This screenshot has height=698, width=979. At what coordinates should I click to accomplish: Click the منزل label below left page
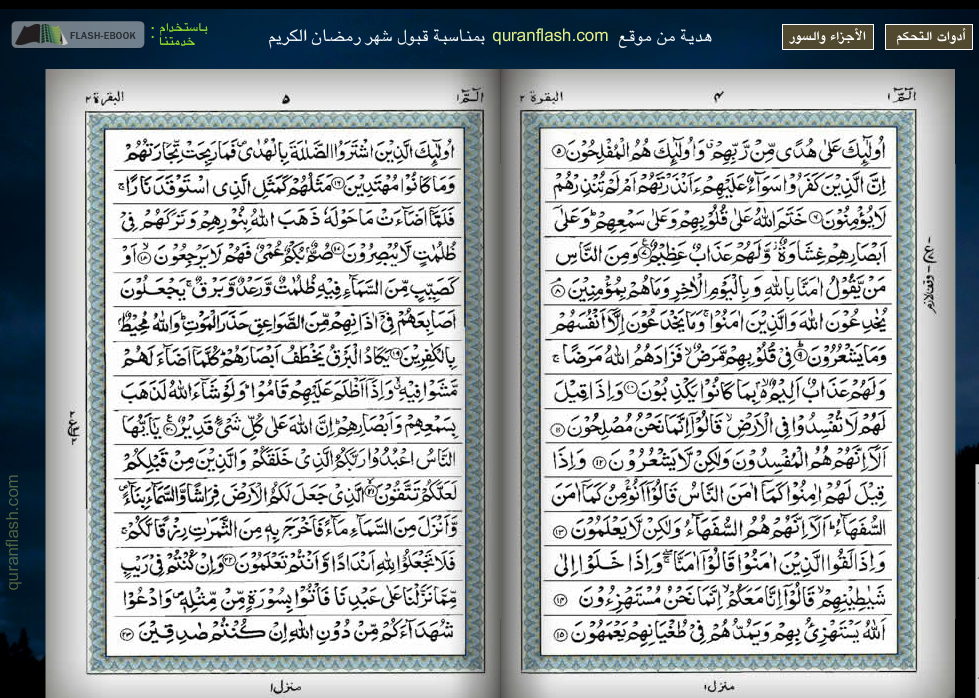tap(285, 686)
